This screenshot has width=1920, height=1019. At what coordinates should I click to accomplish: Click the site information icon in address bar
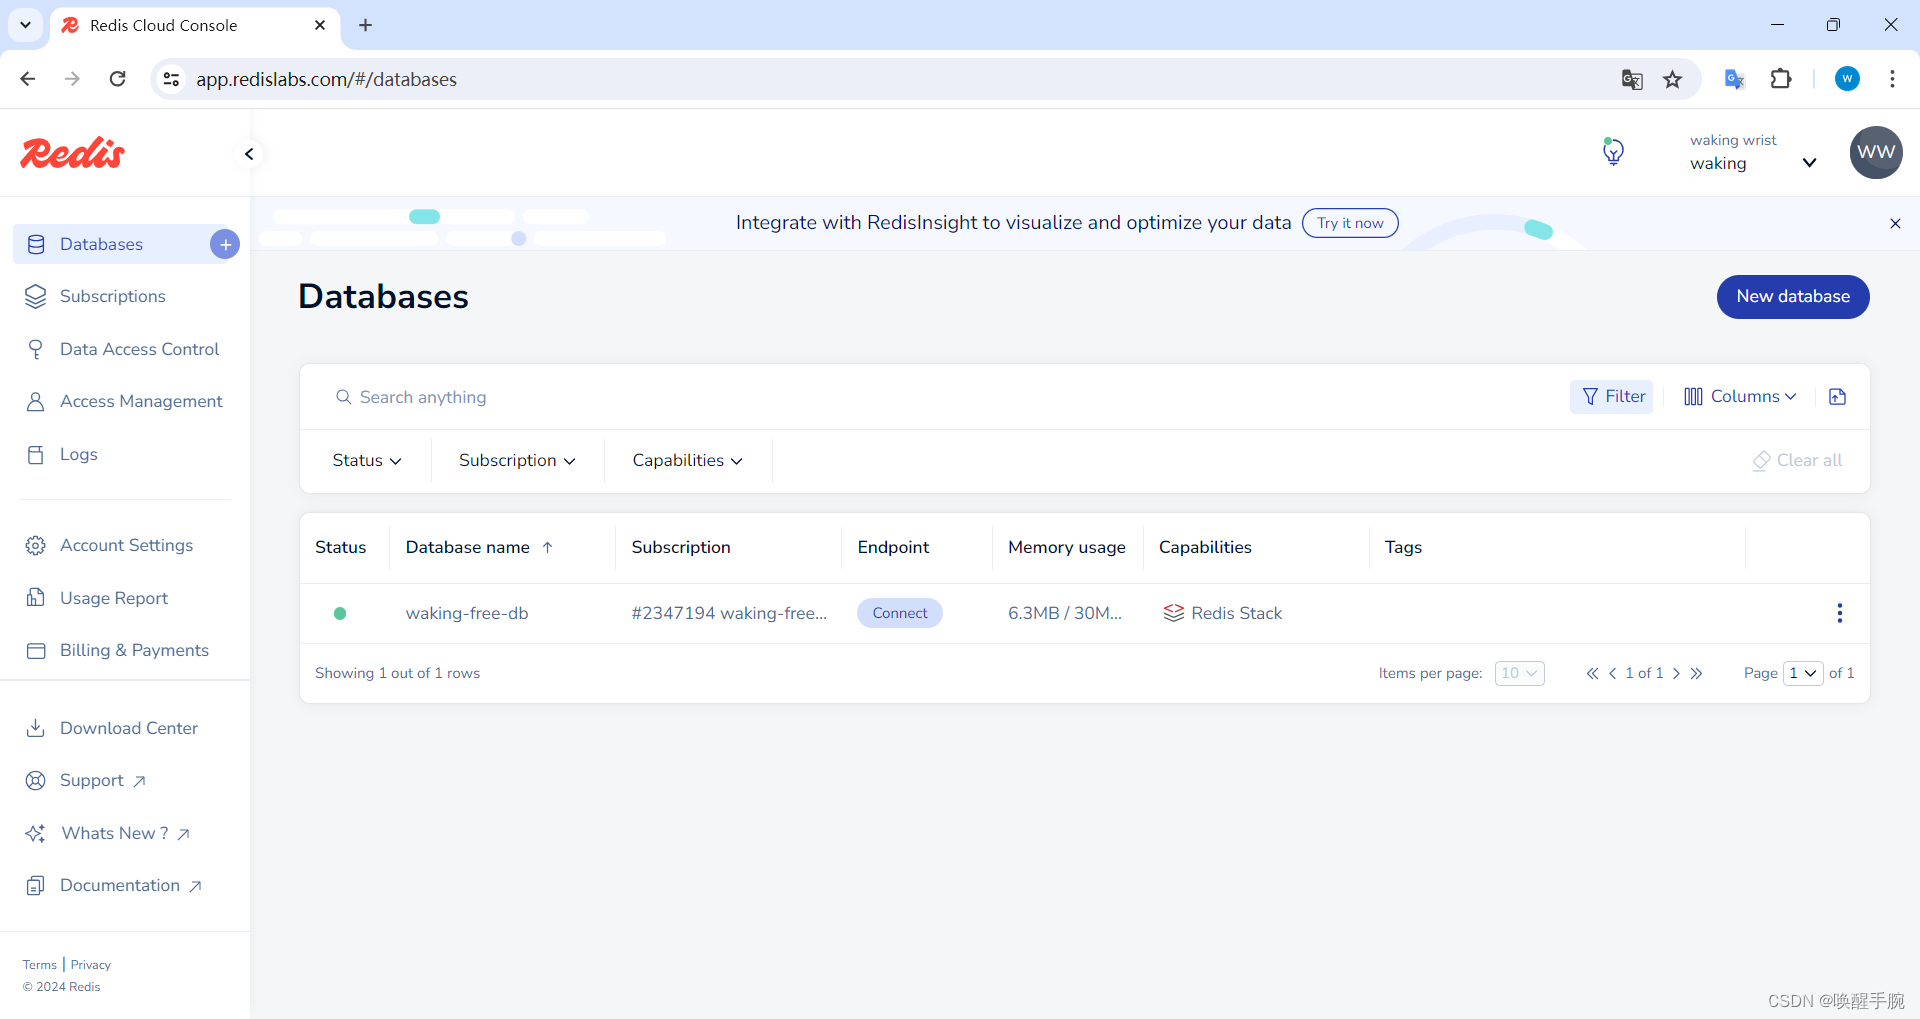tap(172, 79)
